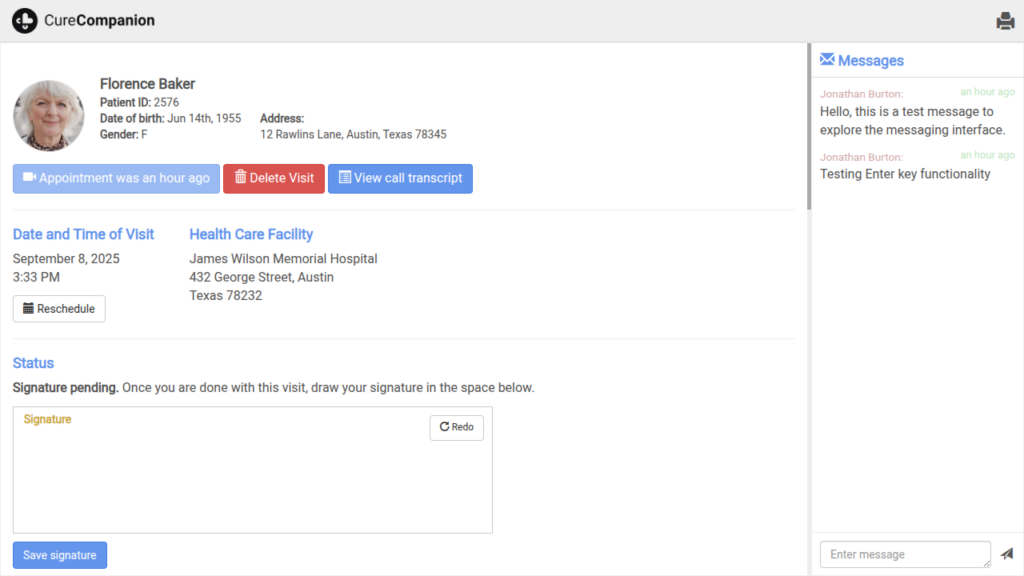This screenshot has height=576, width=1024.
Task: Click the message box resize handle
Action: (986, 563)
